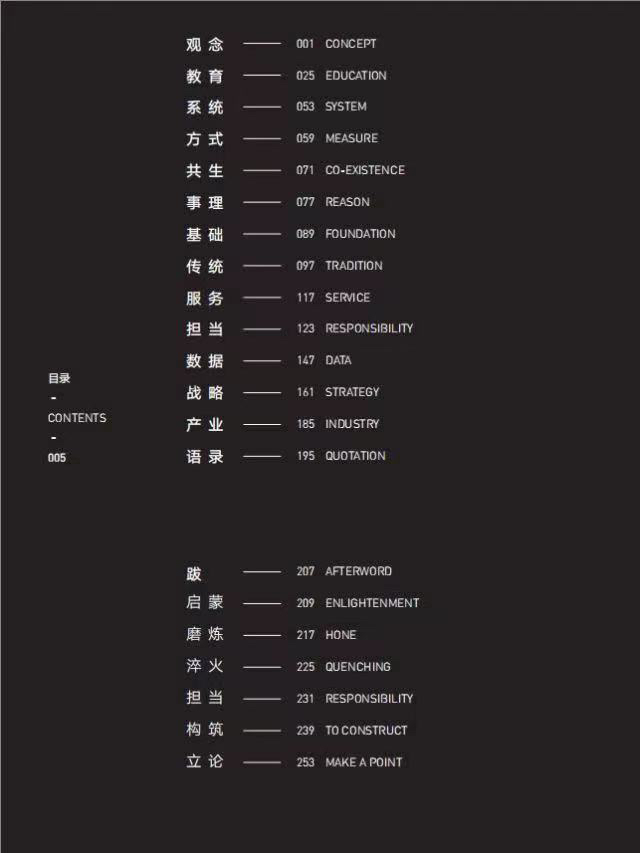Open the 097 TRADITION entry
This screenshot has height=853, width=640.
tap(353, 266)
